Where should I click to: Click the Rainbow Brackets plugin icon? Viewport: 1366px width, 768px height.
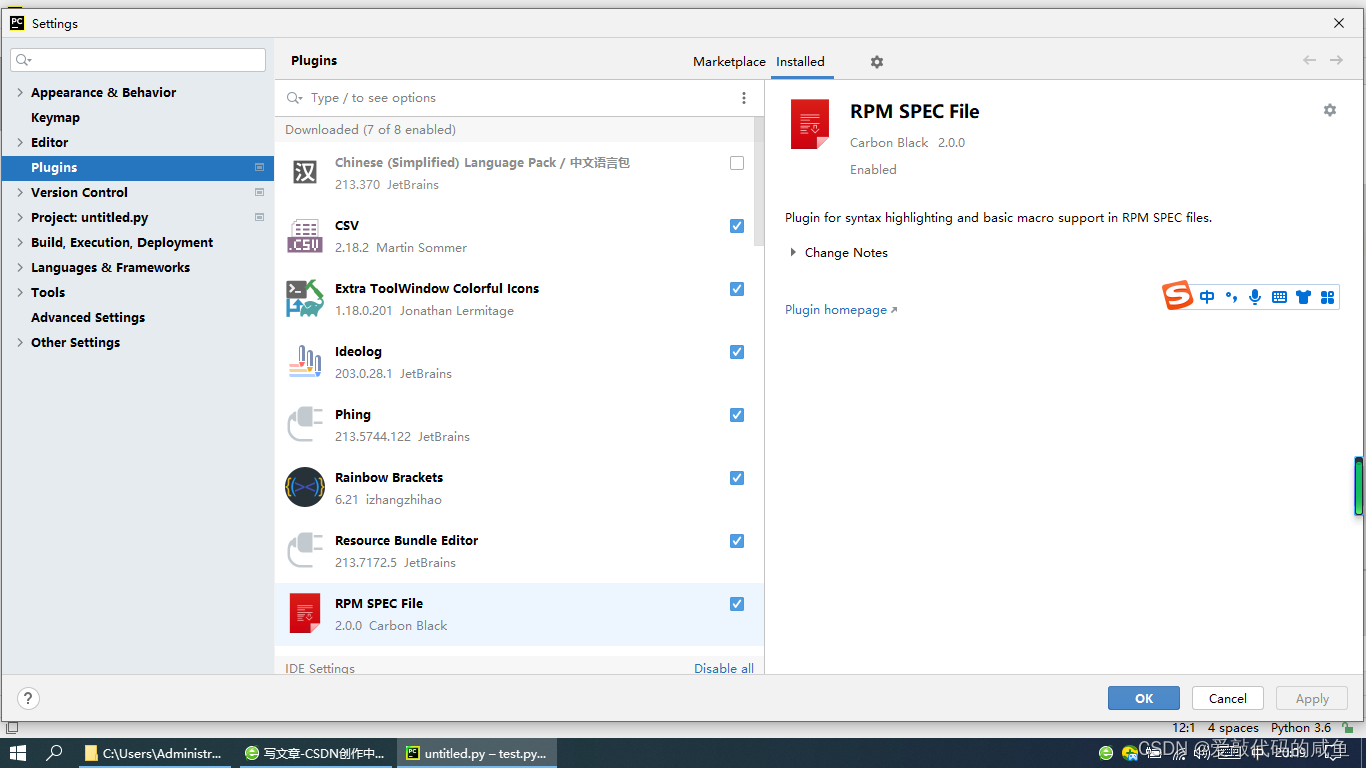[305, 487]
